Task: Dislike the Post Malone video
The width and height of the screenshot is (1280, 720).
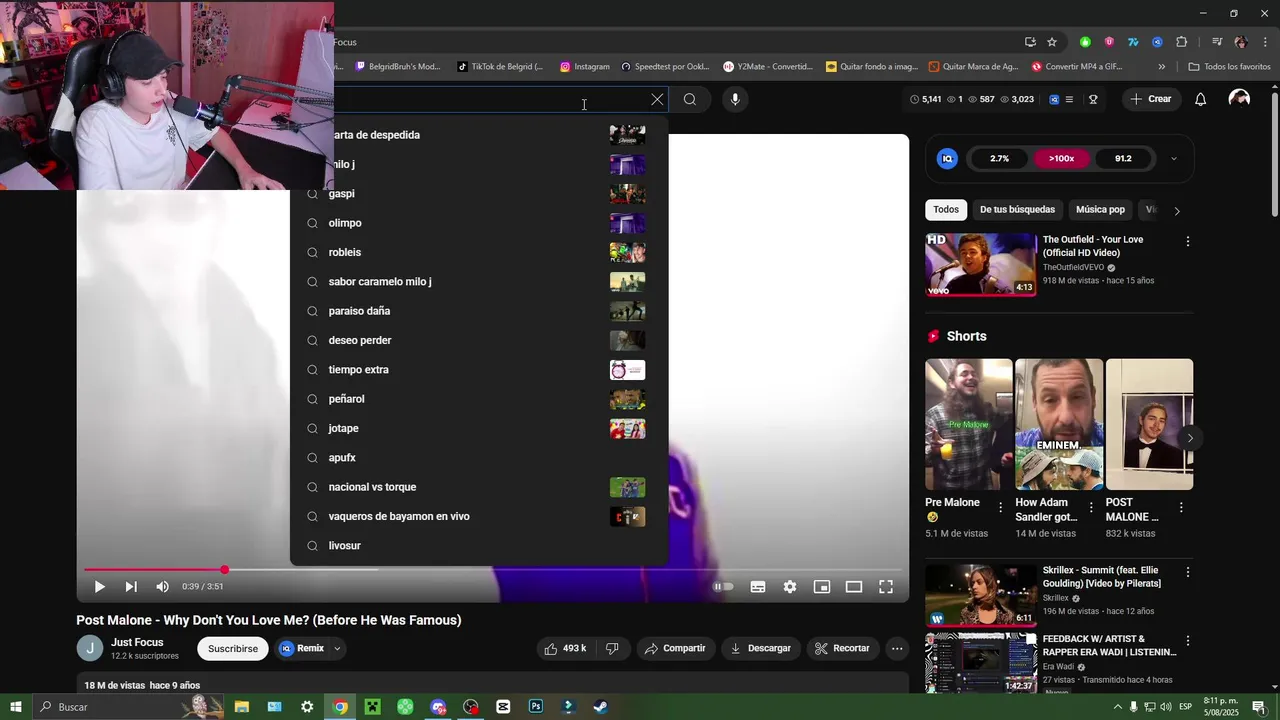Action: tap(612, 648)
